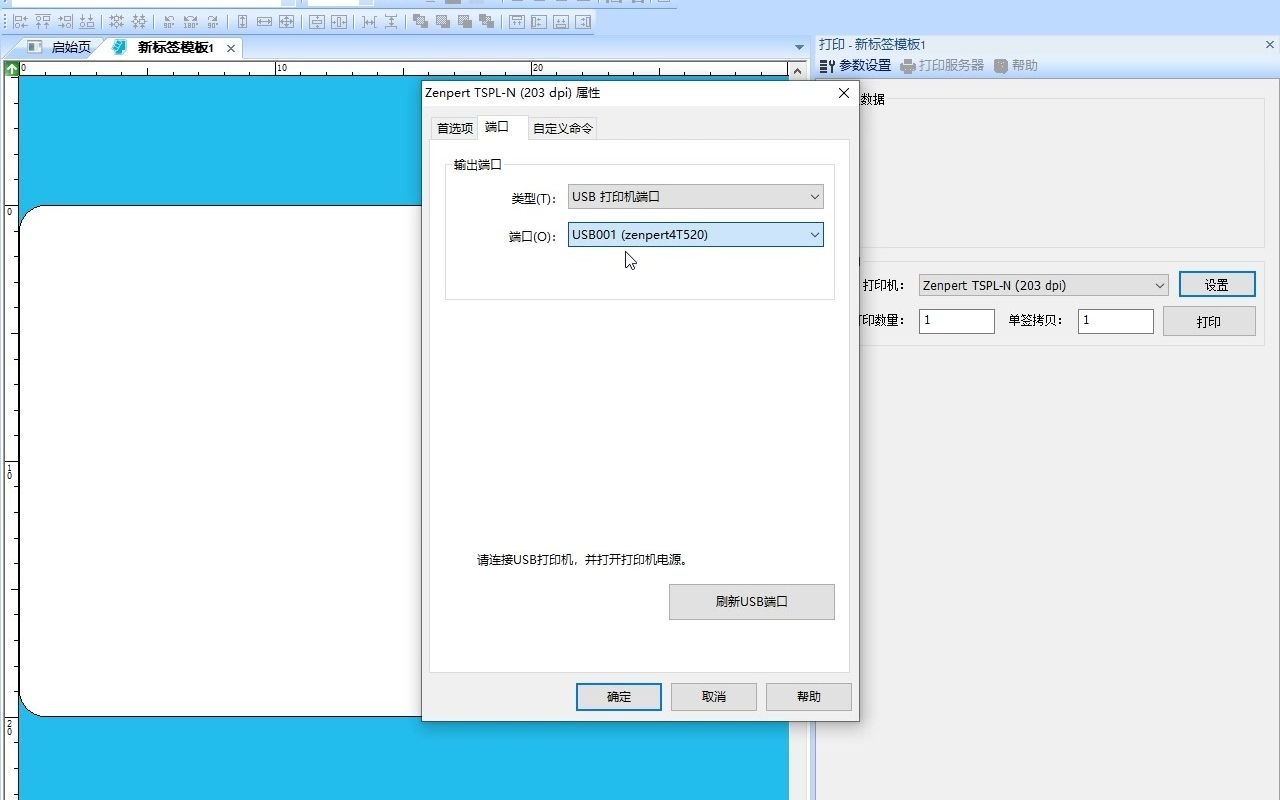
Task: Click the make same width icon
Action: [264, 21]
